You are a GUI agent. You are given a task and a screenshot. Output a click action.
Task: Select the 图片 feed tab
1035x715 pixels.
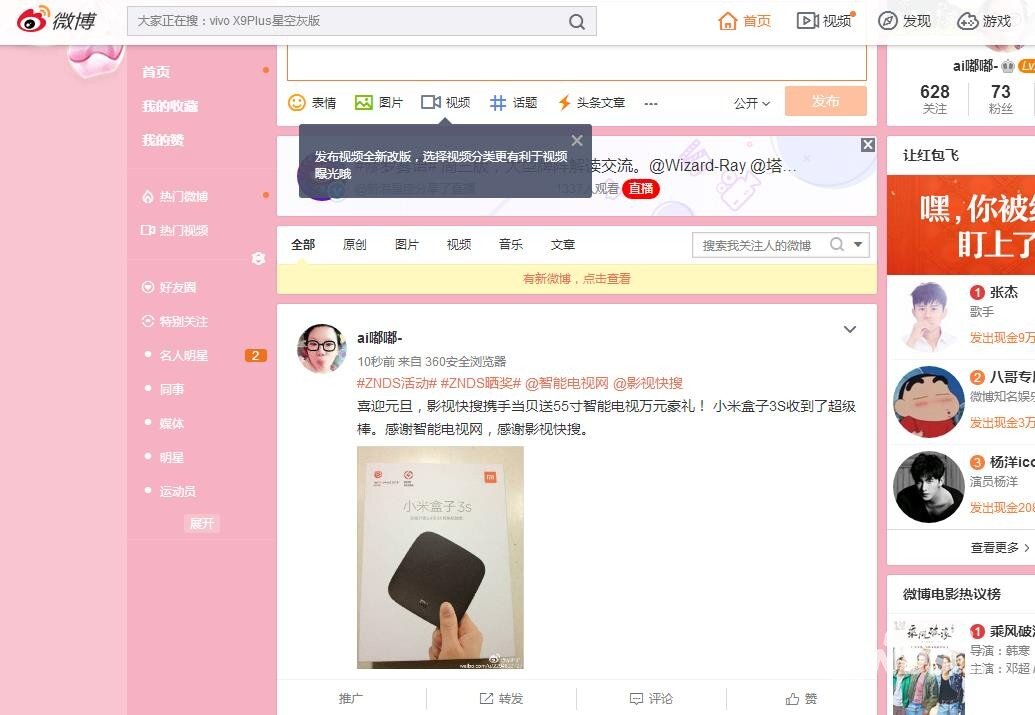coord(407,245)
